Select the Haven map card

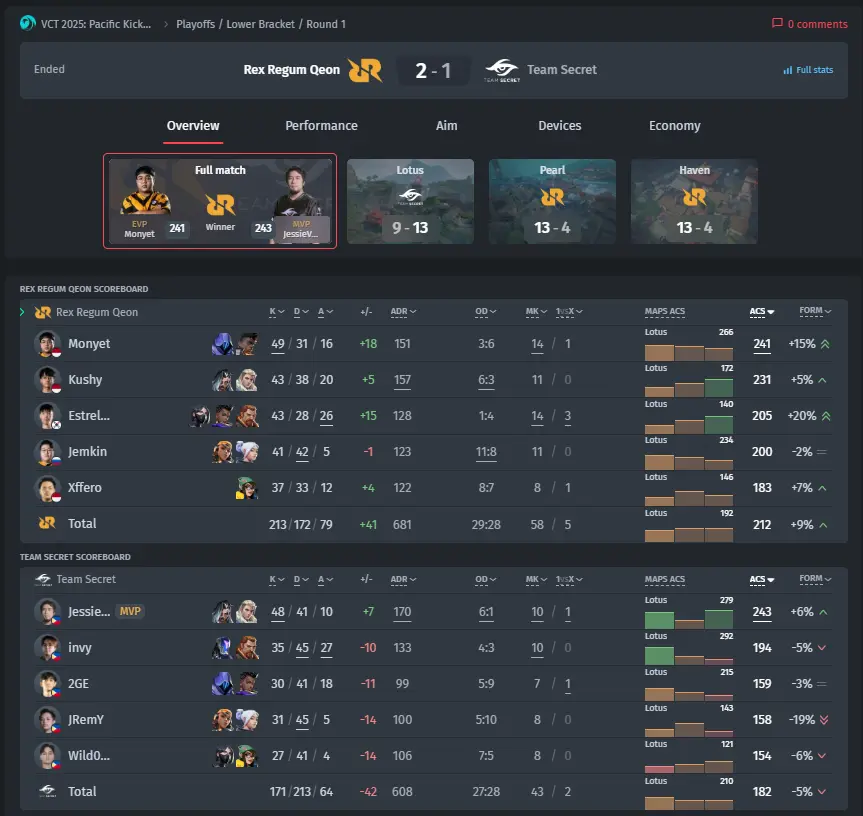[x=695, y=201]
